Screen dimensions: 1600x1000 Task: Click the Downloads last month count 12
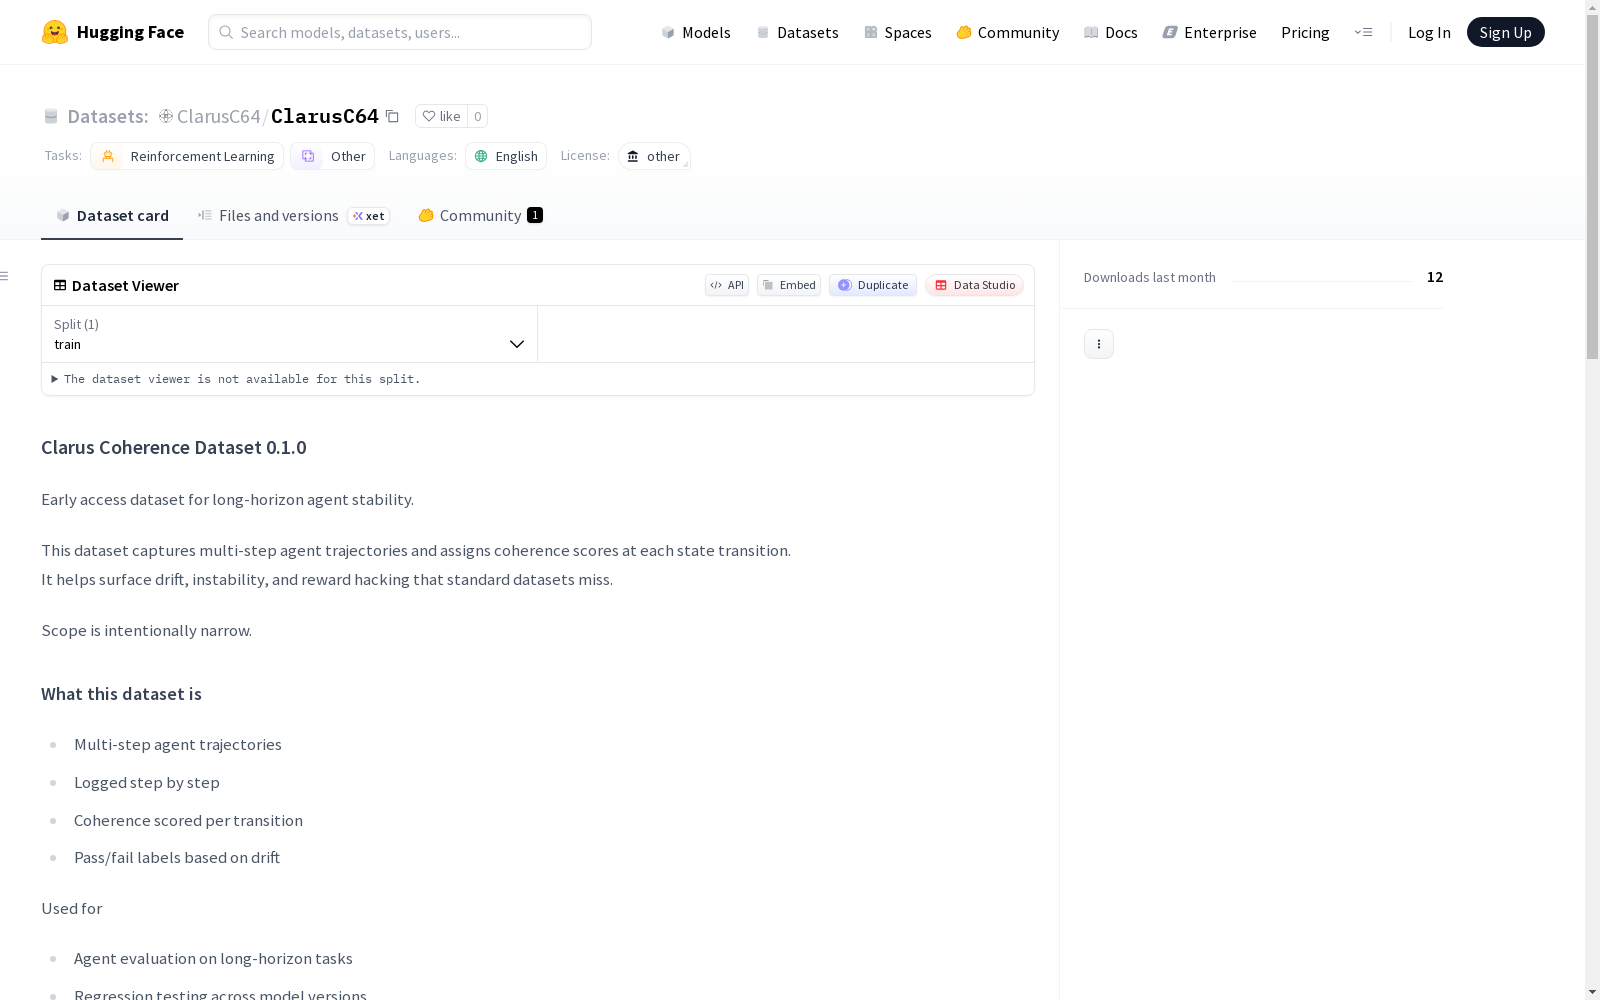pos(1435,277)
